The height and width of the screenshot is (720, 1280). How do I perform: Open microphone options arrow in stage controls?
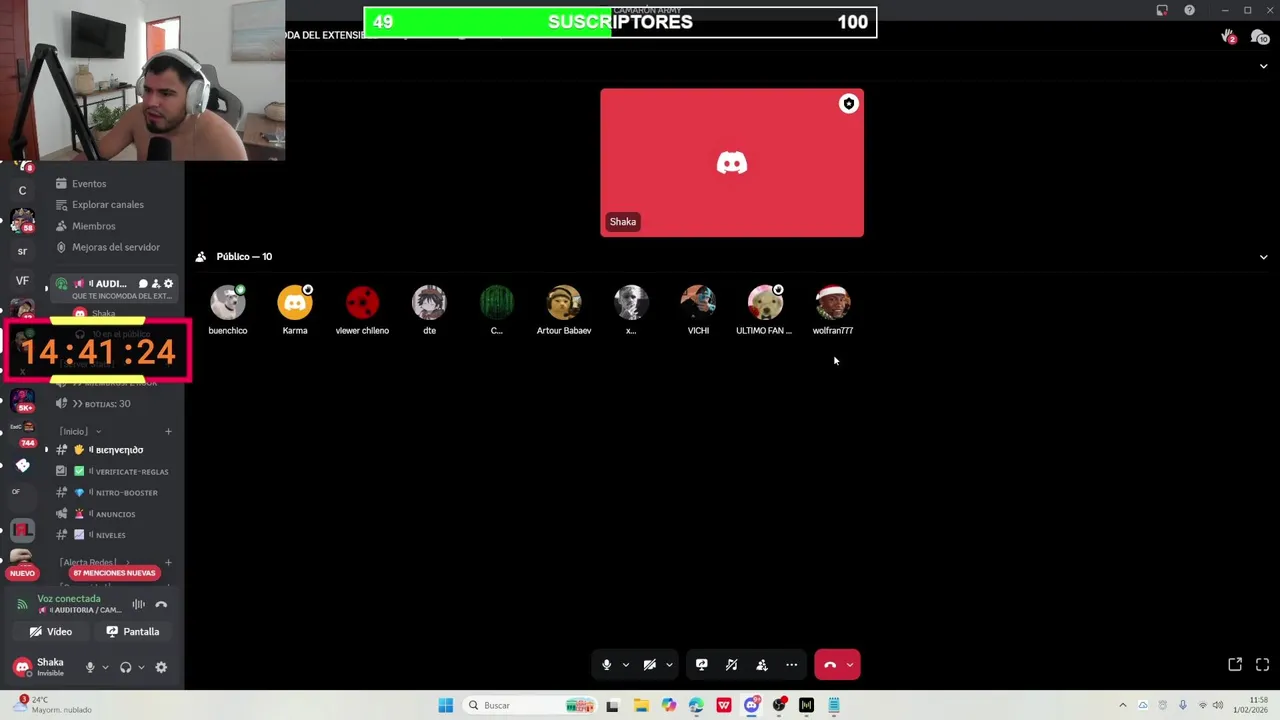[626, 665]
